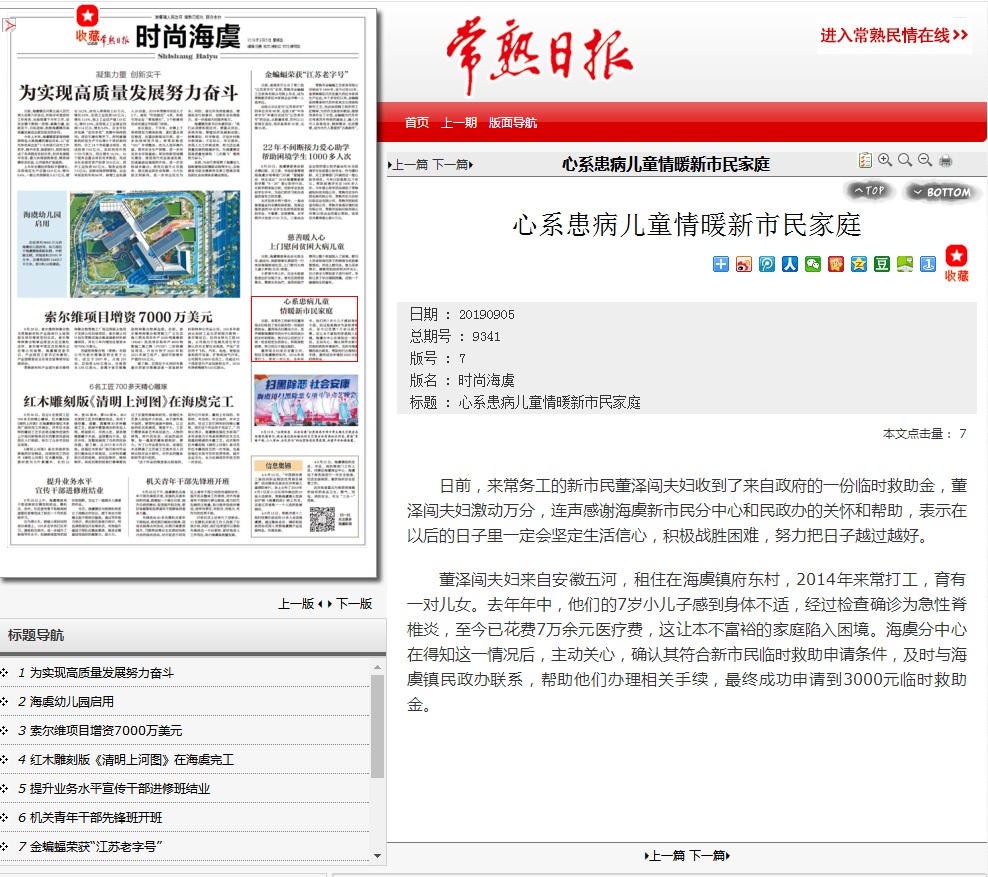Click 索尔维项目增资7000万美元 headline on page image
The image size is (988, 877).
(x=129, y=317)
